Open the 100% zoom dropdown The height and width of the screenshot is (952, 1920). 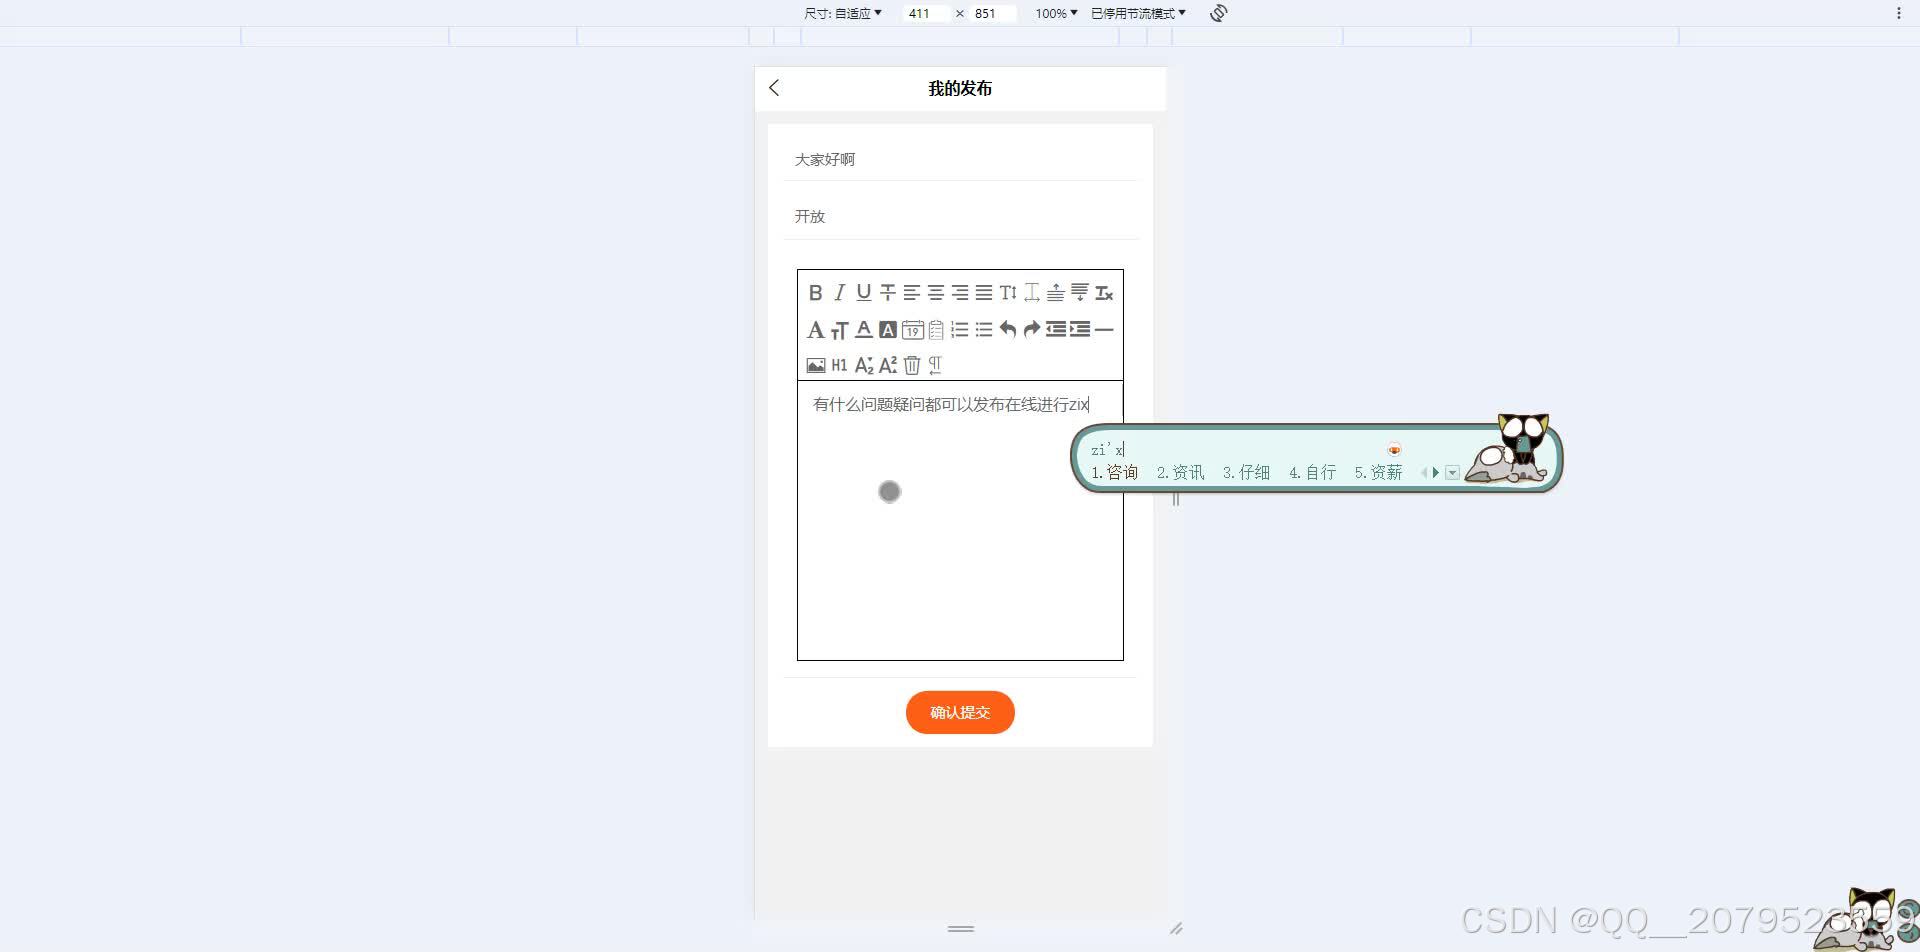point(1056,13)
